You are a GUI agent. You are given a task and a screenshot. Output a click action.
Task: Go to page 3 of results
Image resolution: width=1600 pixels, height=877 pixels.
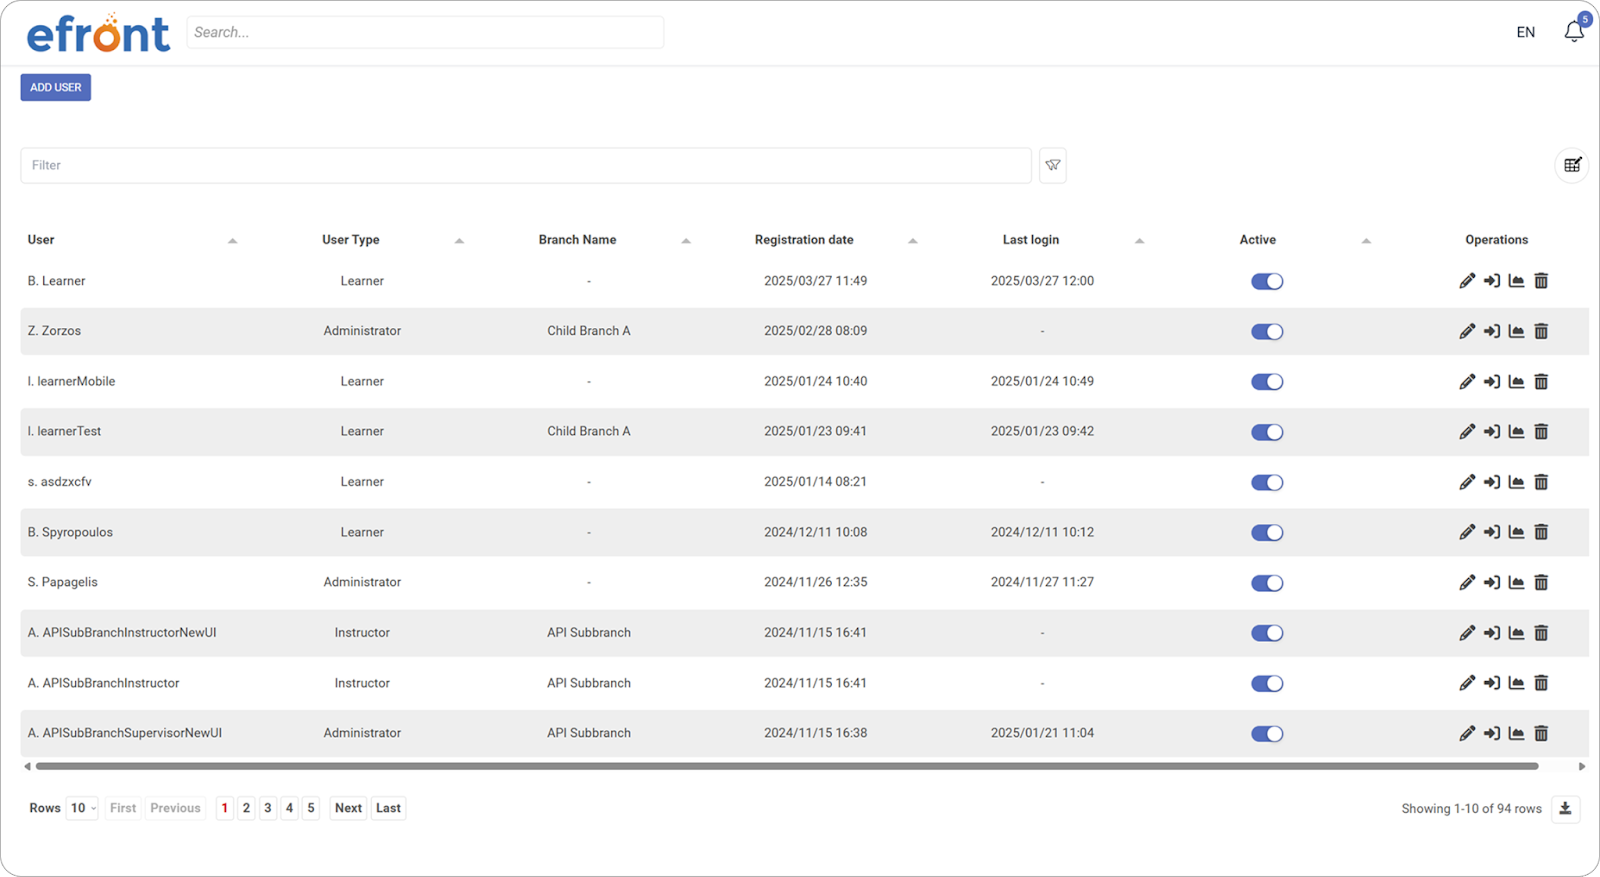(268, 808)
